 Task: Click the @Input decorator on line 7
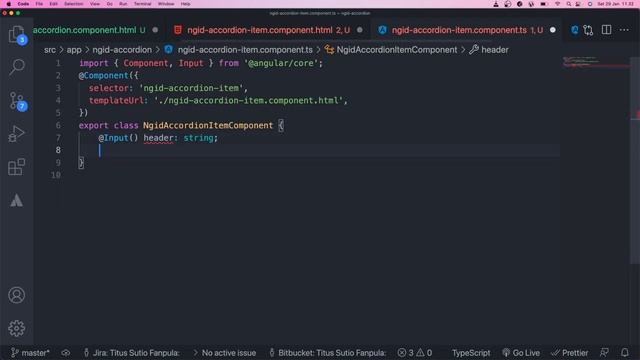(118, 138)
